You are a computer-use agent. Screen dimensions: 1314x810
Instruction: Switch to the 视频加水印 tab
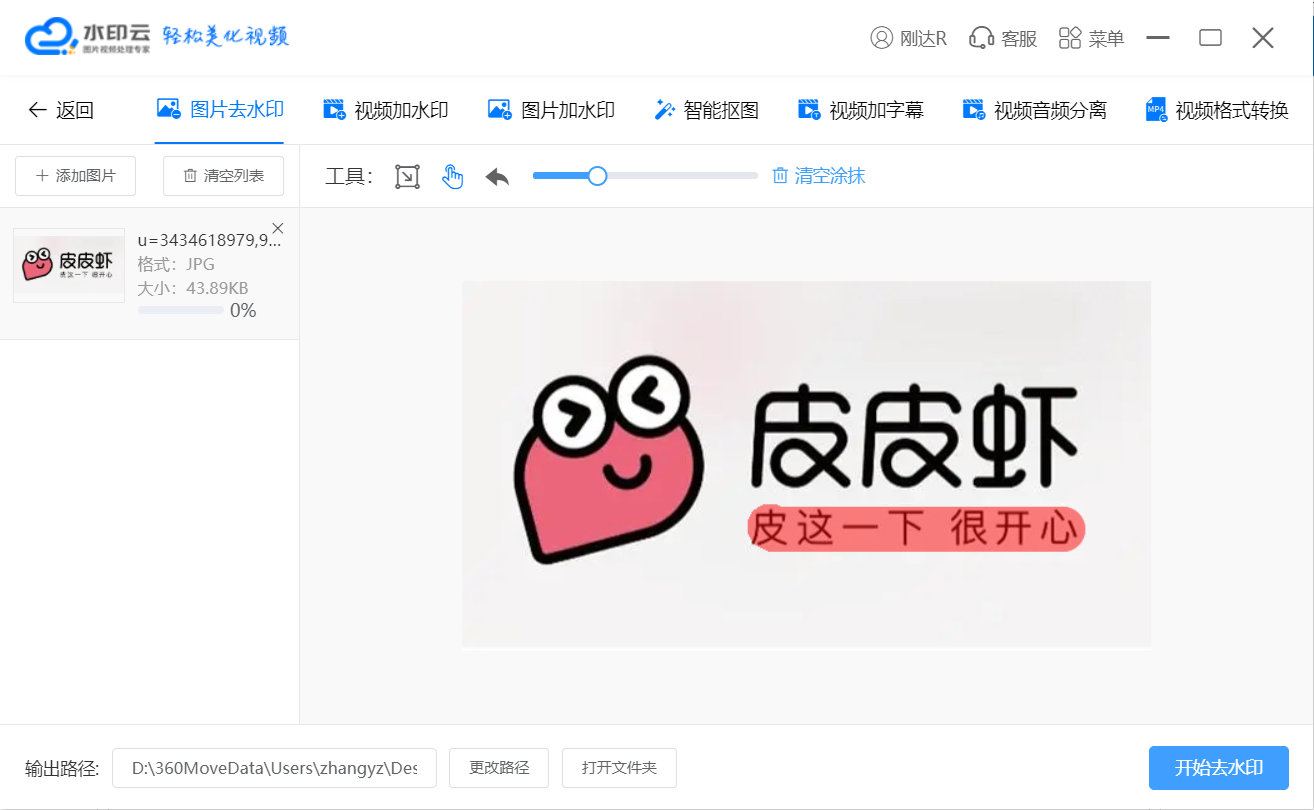tap(385, 110)
